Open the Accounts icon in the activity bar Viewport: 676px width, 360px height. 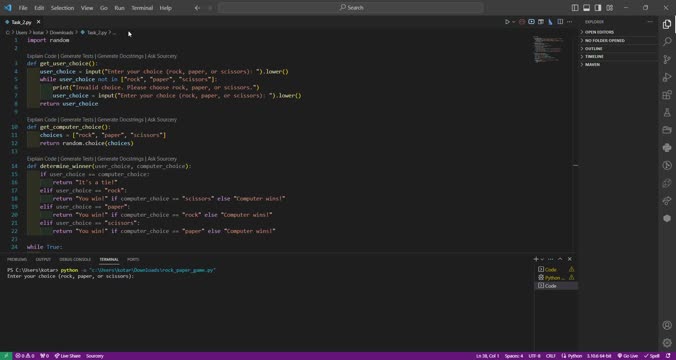[667, 325]
